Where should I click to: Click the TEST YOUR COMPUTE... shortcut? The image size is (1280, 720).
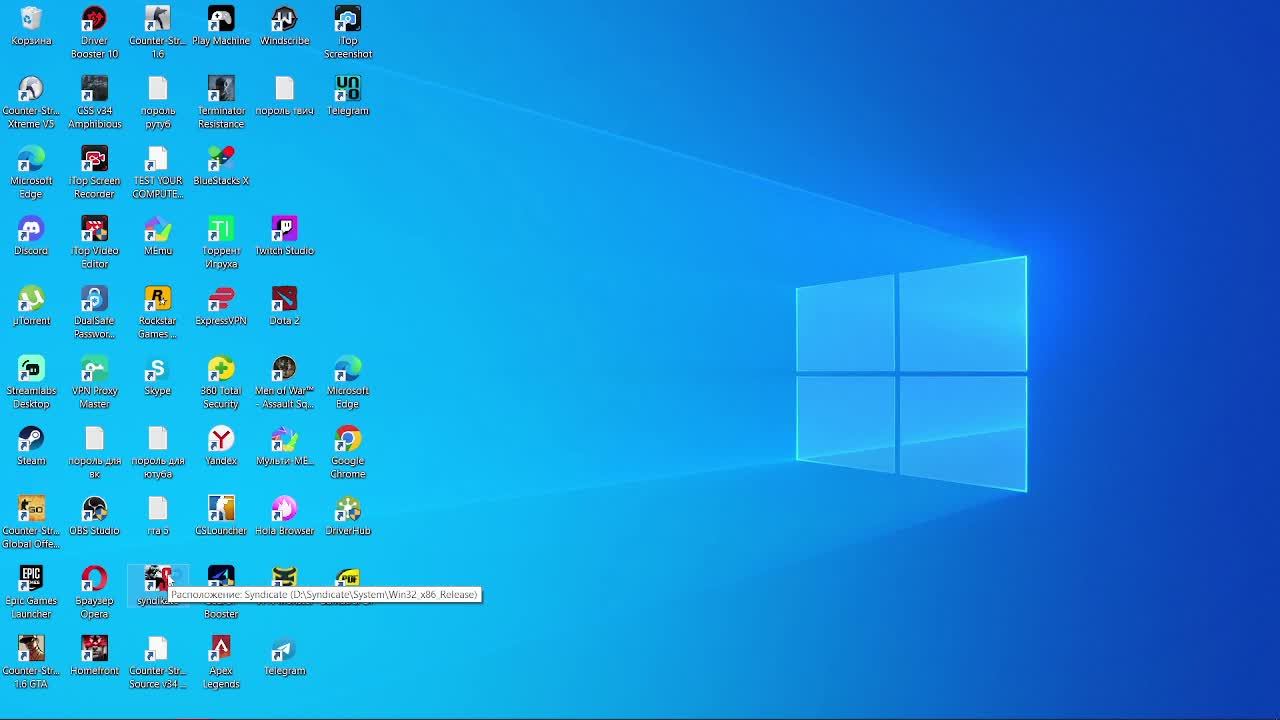tap(157, 172)
